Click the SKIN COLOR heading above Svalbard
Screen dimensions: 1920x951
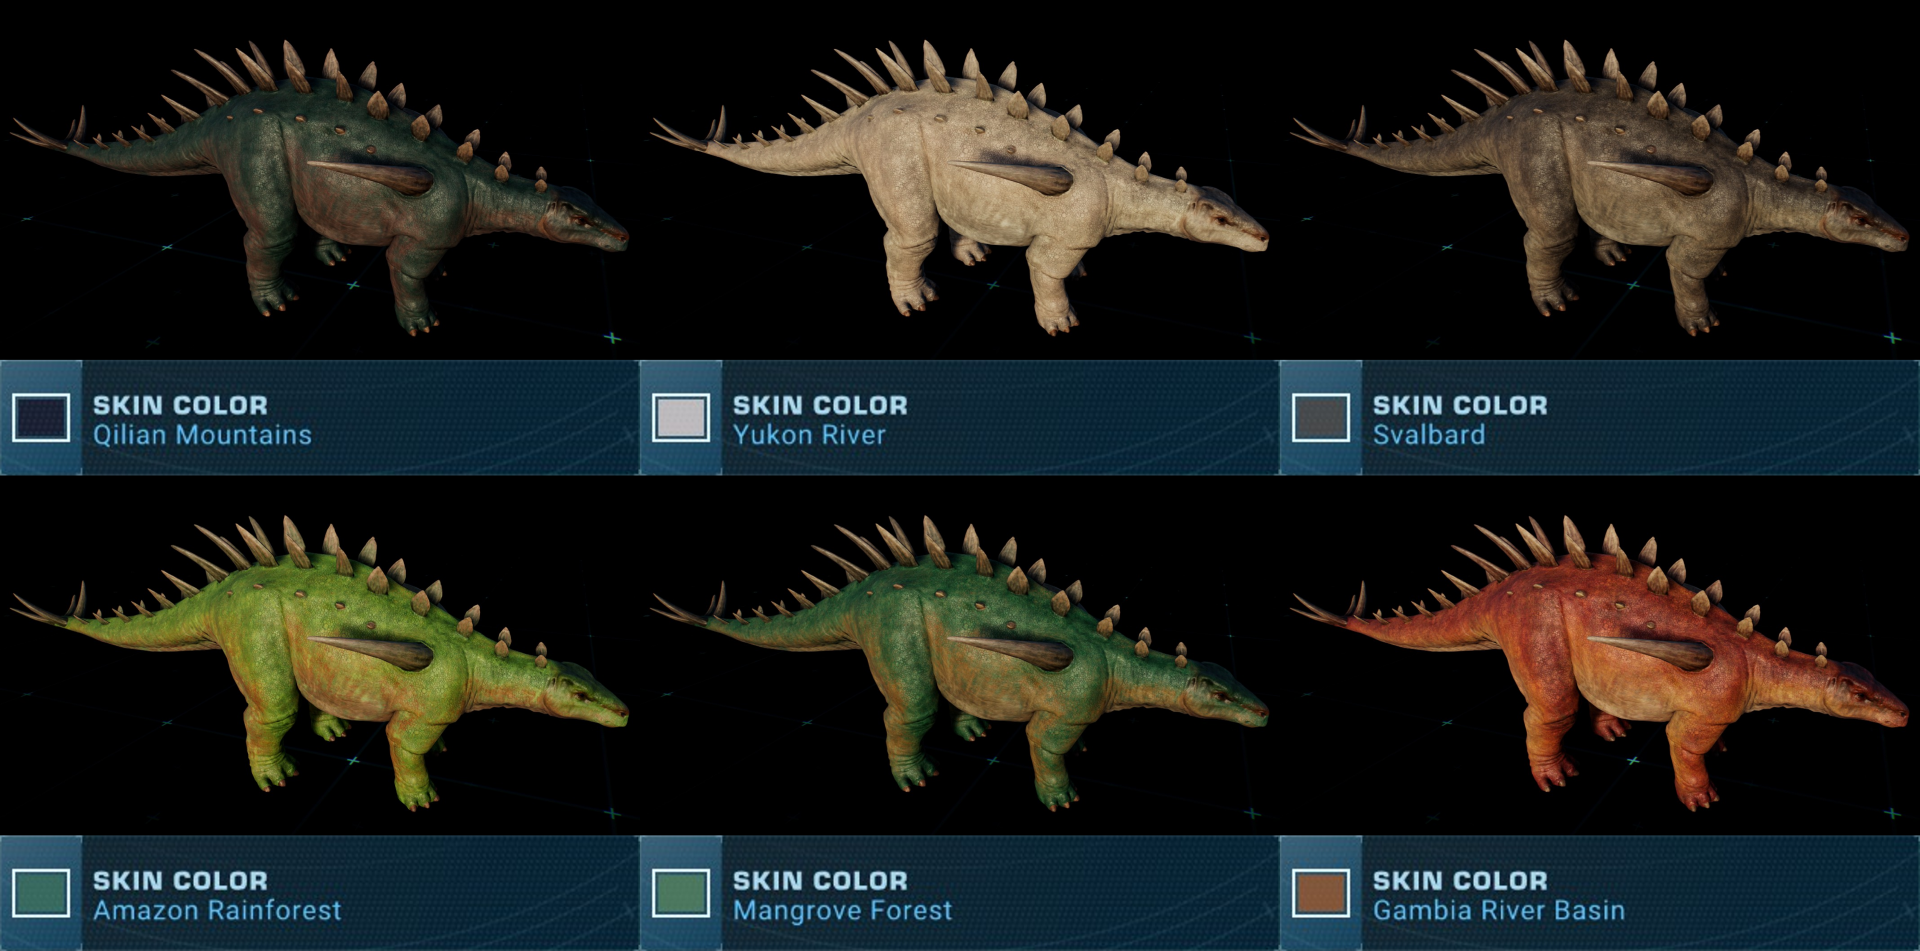(x=1460, y=405)
